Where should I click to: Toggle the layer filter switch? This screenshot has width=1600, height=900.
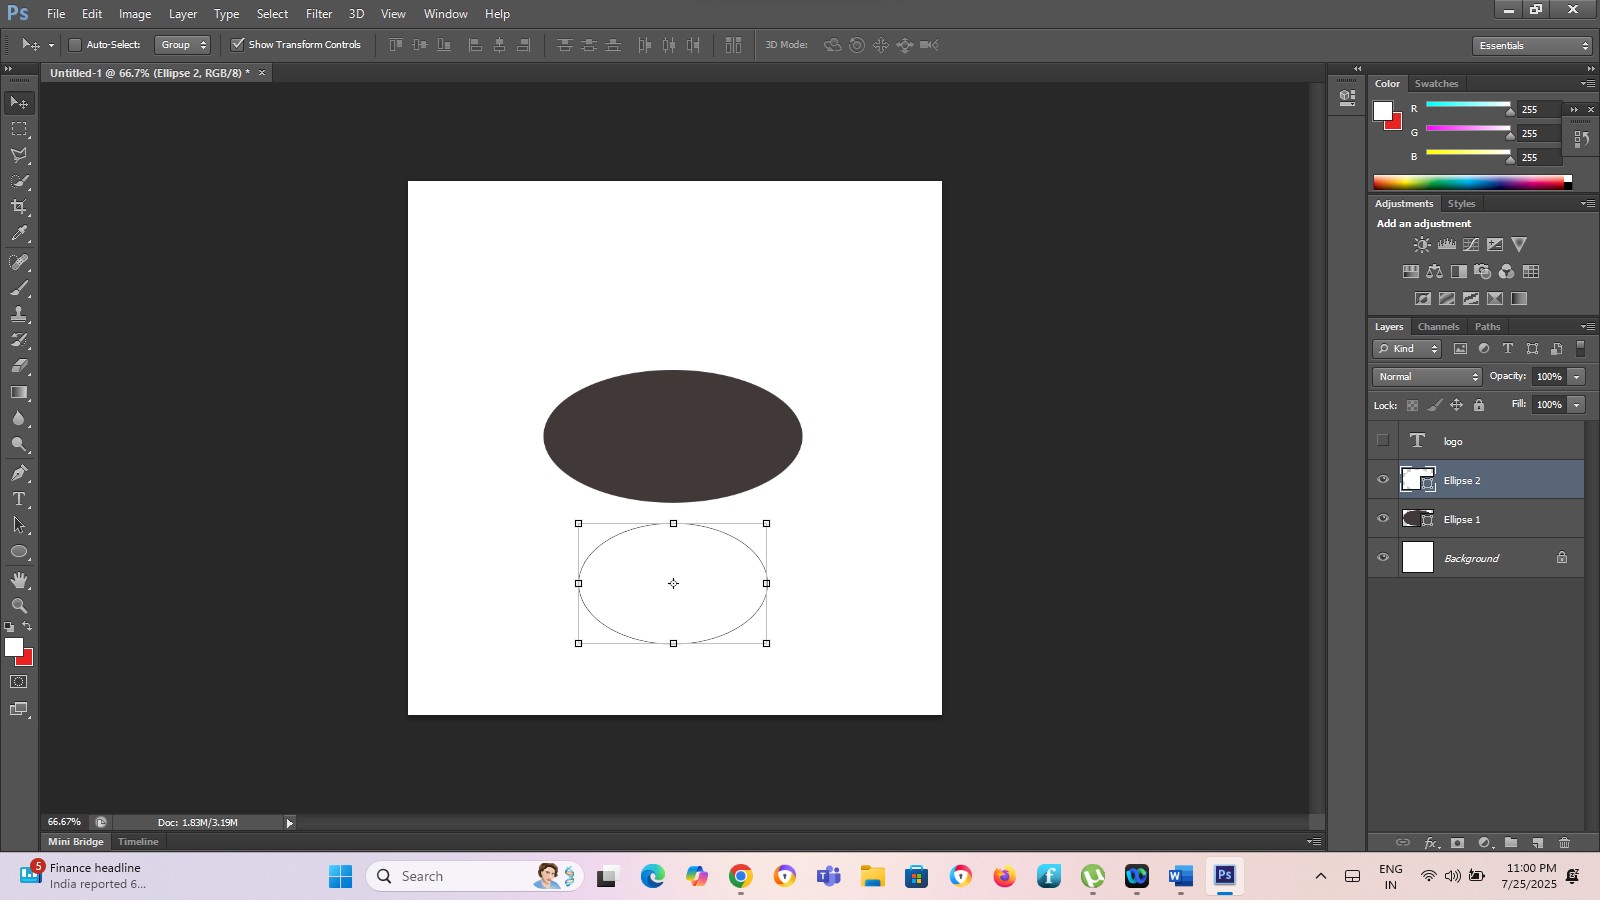[x=1580, y=349]
